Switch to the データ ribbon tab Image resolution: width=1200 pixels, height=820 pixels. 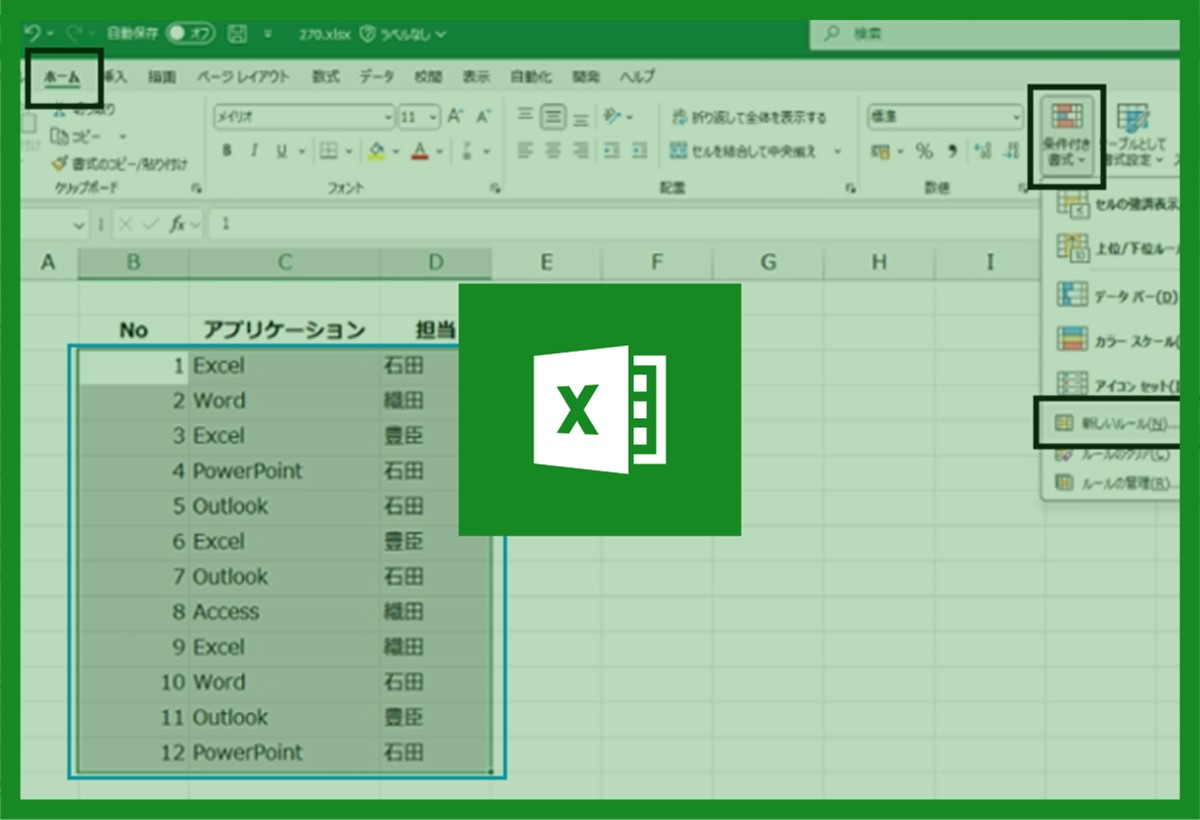coord(377,77)
